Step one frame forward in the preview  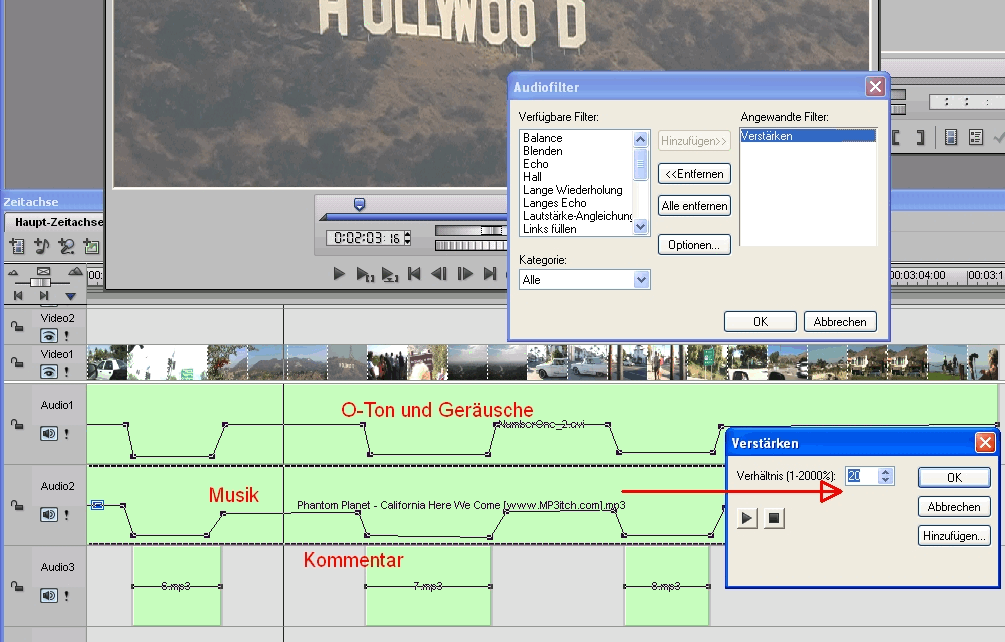464,273
